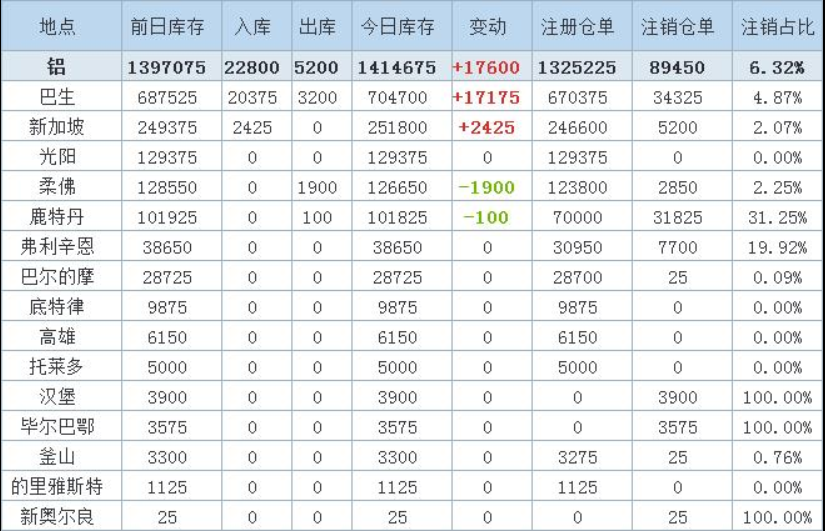Viewport: 825px width, 531px height.
Task: Select the 出库 column header
Action: coord(317,27)
